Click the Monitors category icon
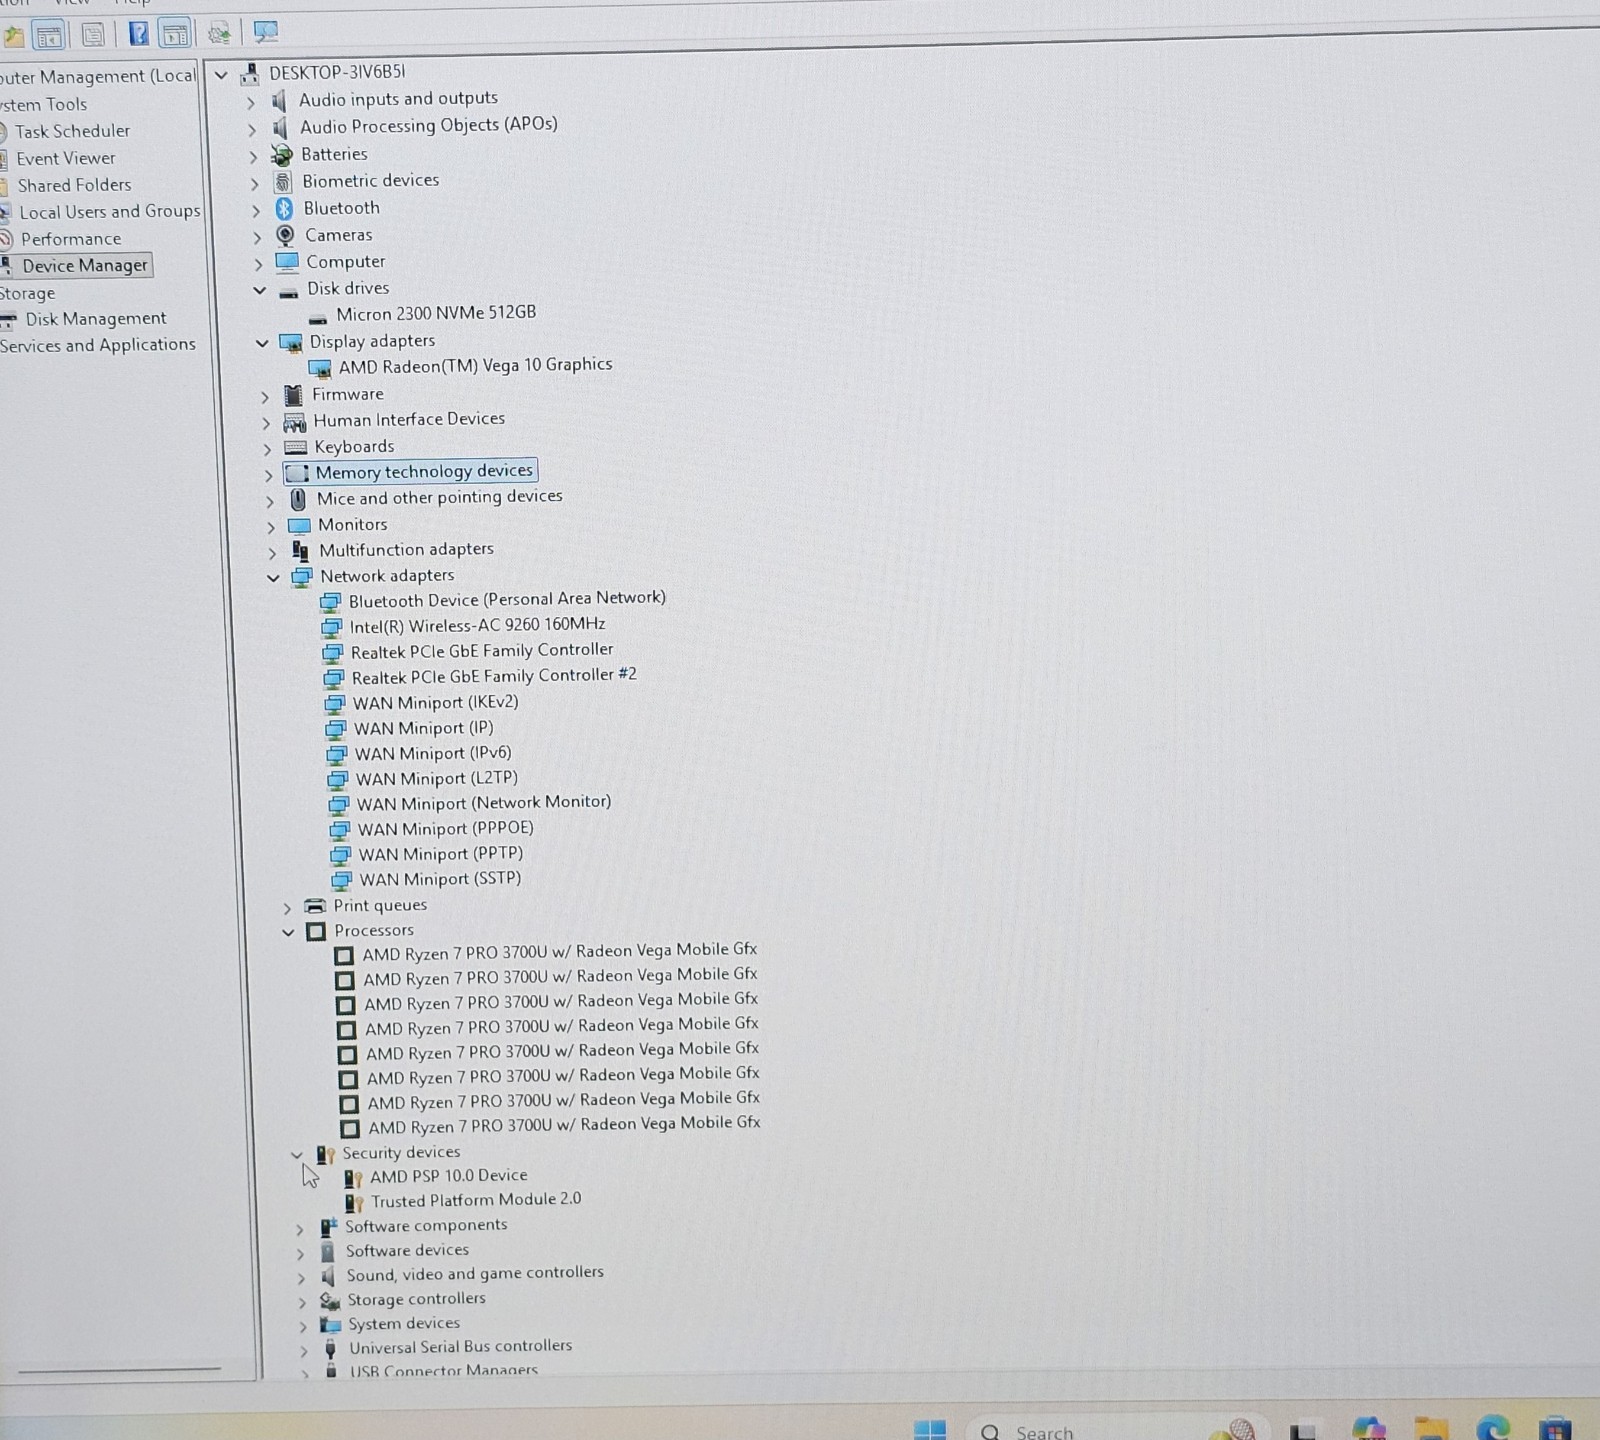The image size is (1600, 1440). 299,526
